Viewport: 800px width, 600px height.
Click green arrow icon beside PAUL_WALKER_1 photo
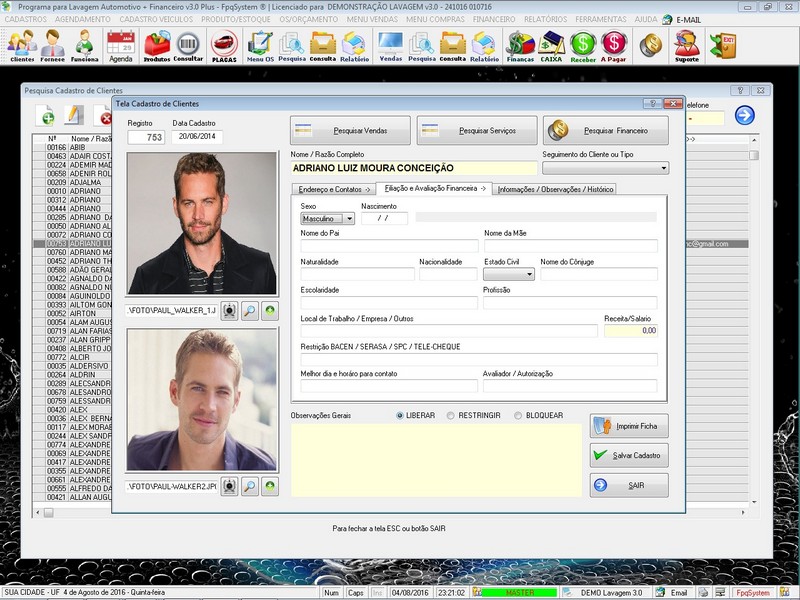tap(270, 310)
